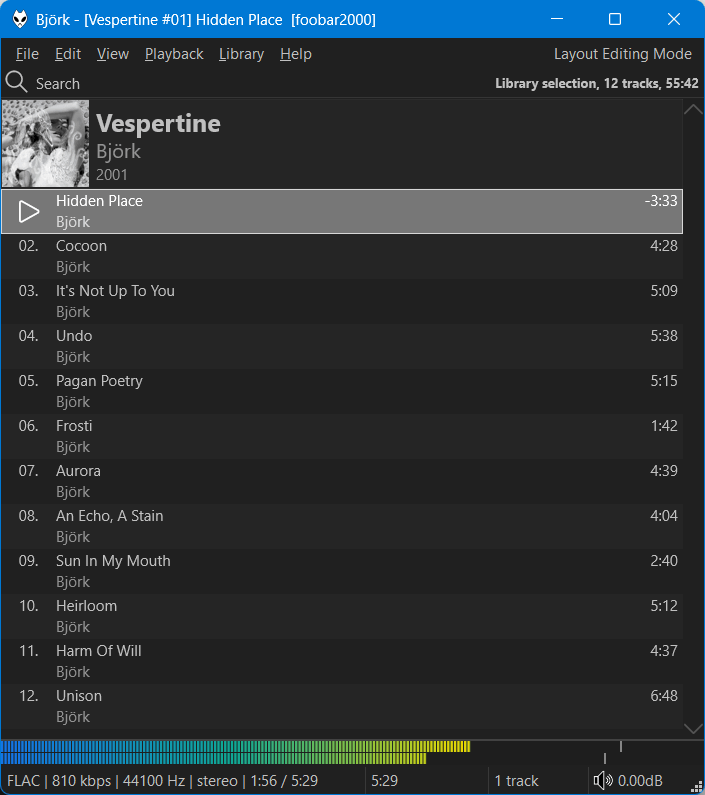This screenshot has width=705, height=795.
Task: Select the Cocoon track
Action: point(342,256)
